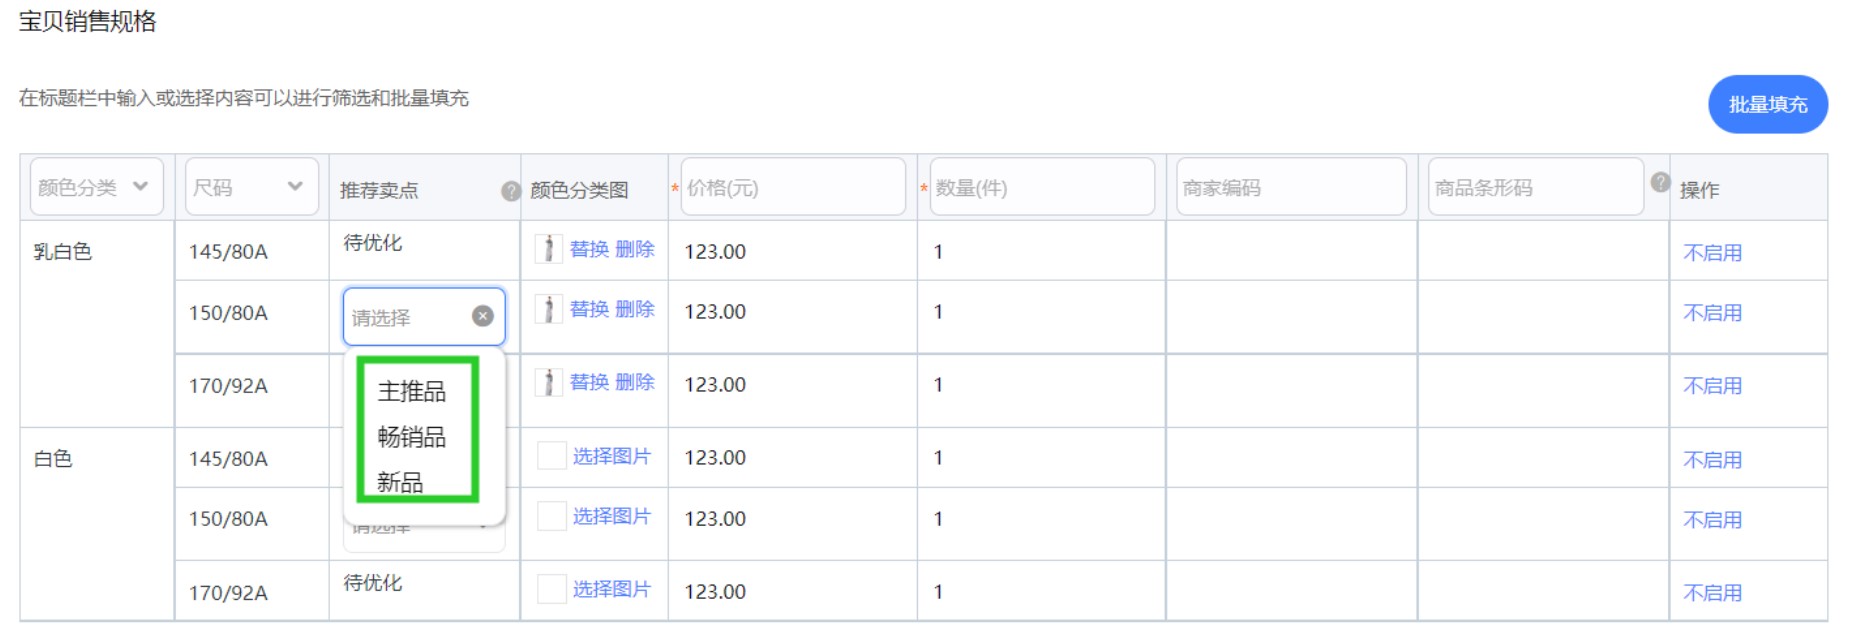Viewport: 1852px width, 636px height.
Task: Open image thumbnail in 乳白色 150/80A row
Action: click(x=548, y=308)
